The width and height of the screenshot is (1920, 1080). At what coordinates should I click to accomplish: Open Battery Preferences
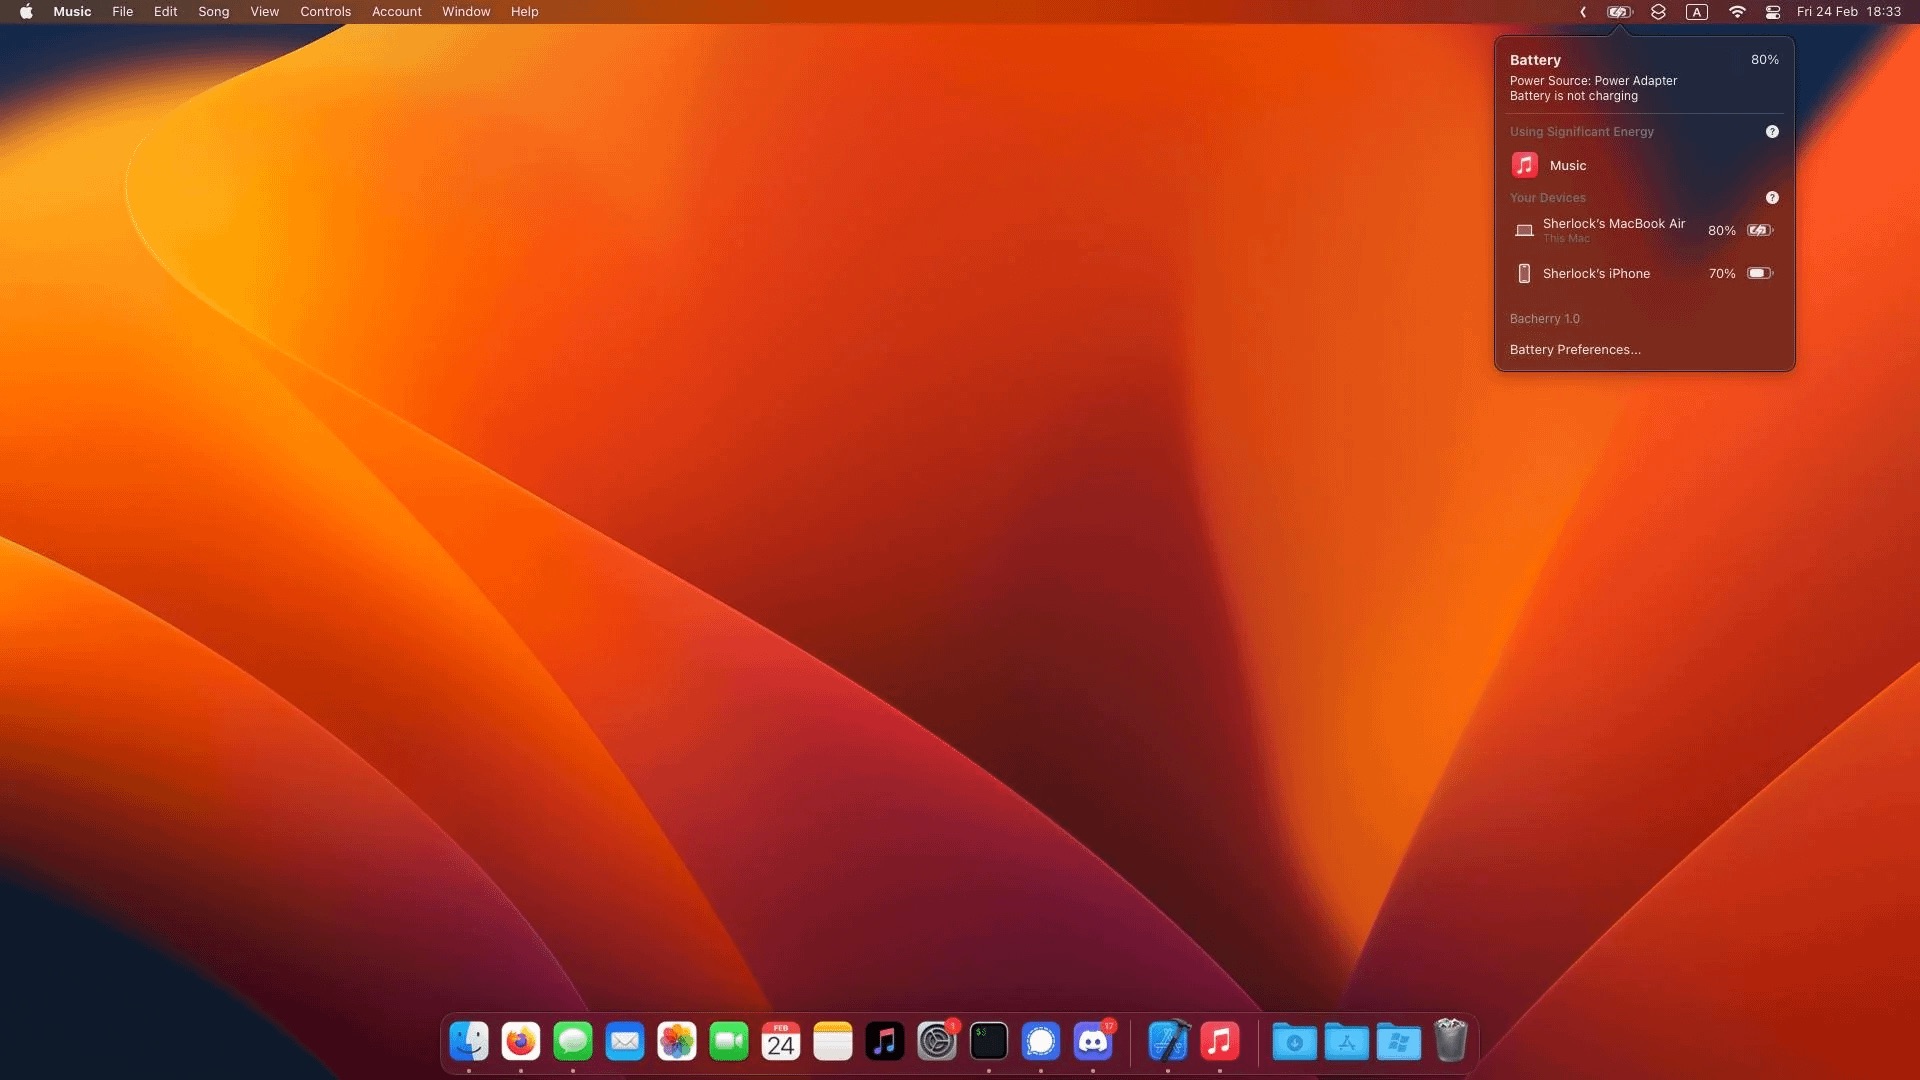tap(1574, 350)
